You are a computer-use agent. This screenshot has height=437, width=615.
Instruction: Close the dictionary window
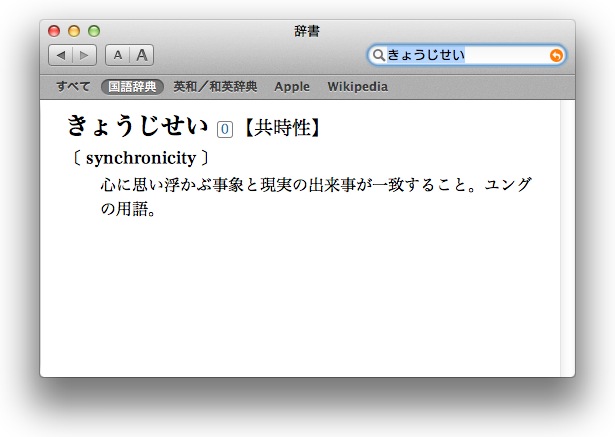54,32
